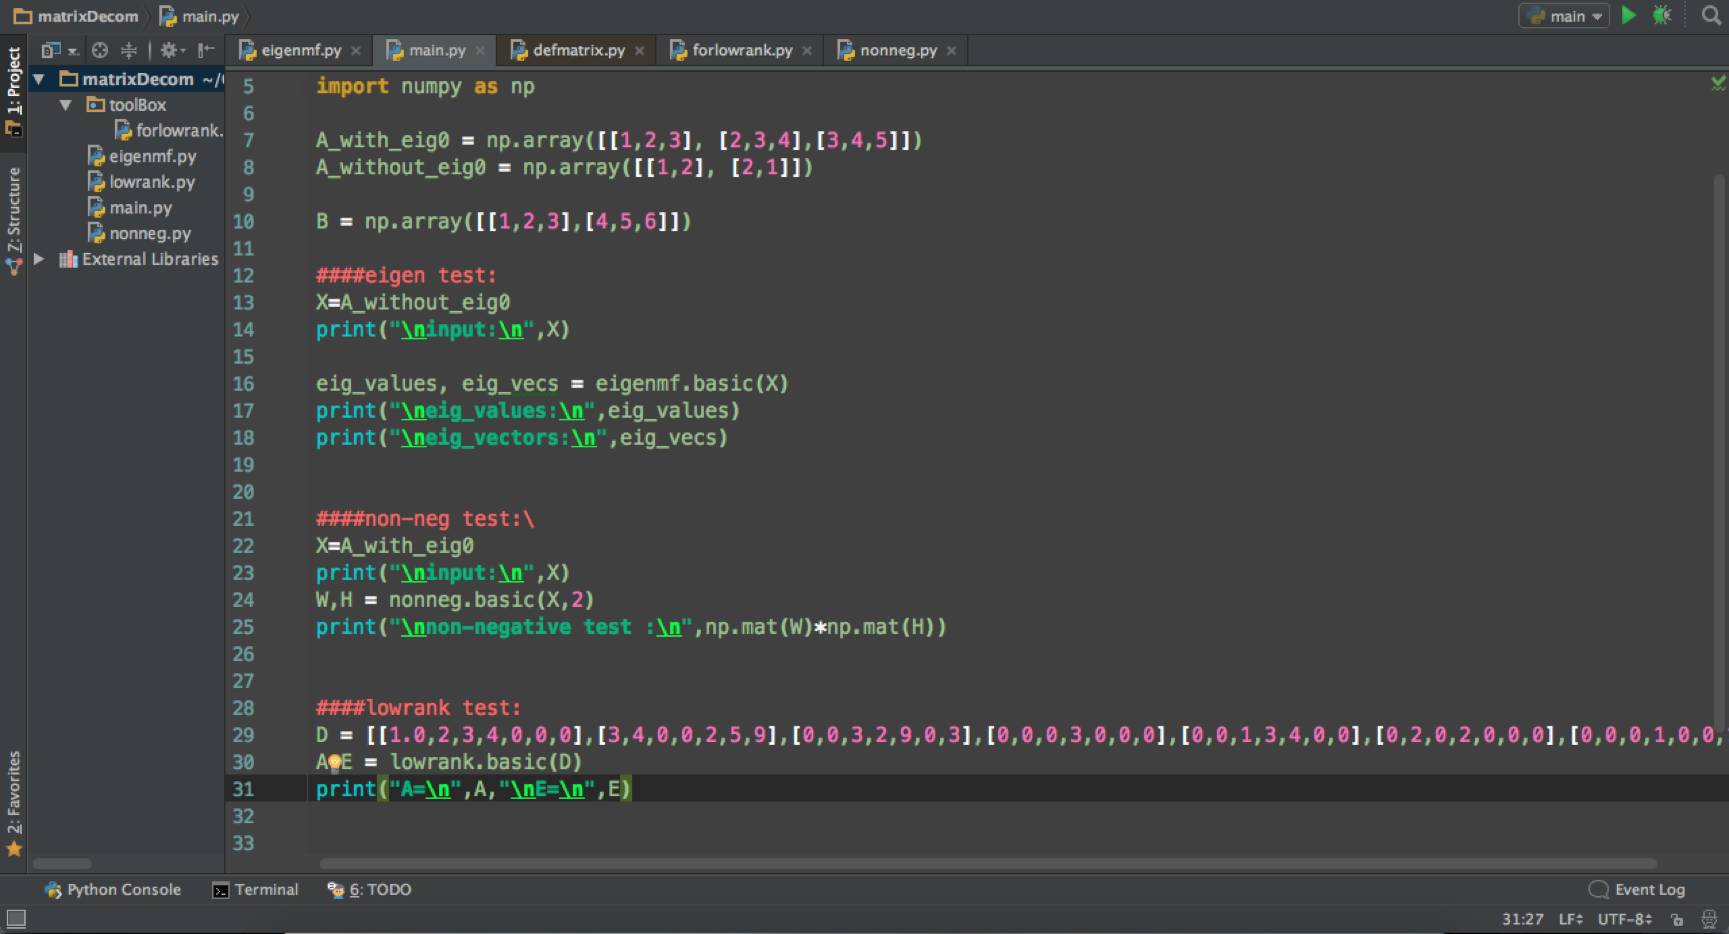Select lowrank.py in project tree
This screenshot has height=934, width=1729.
pos(141,182)
